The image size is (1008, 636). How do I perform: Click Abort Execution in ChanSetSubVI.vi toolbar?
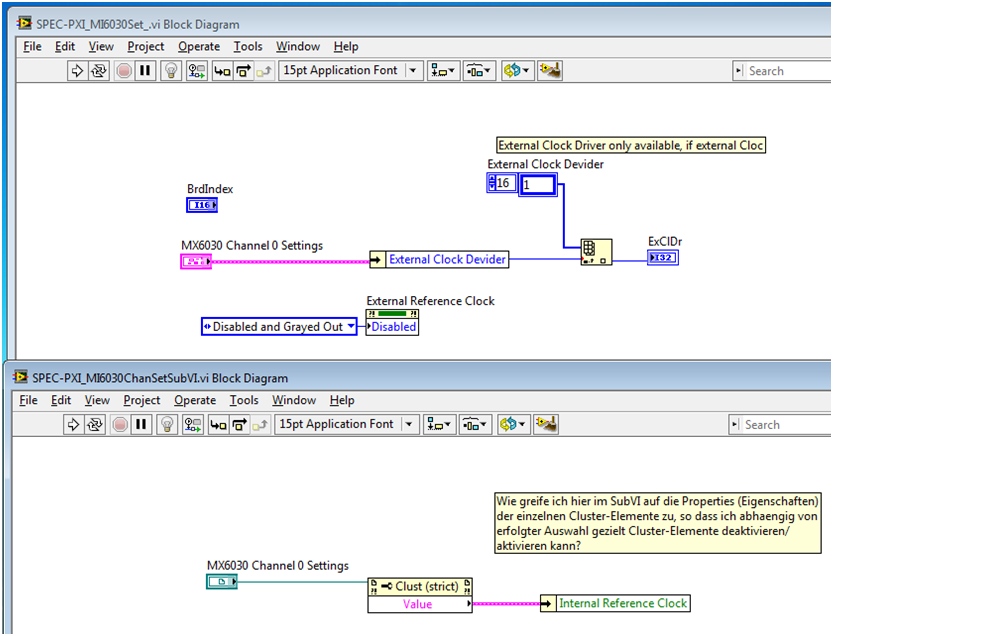pos(120,424)
